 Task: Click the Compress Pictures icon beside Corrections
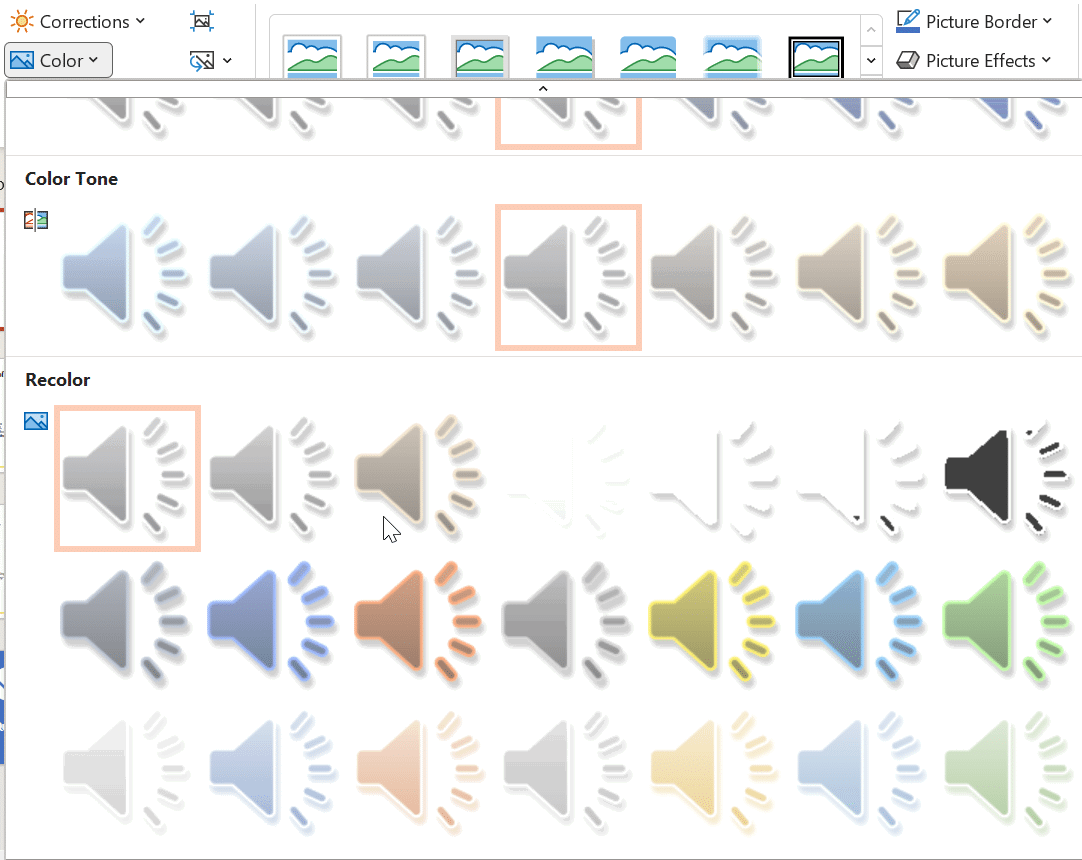202,21
